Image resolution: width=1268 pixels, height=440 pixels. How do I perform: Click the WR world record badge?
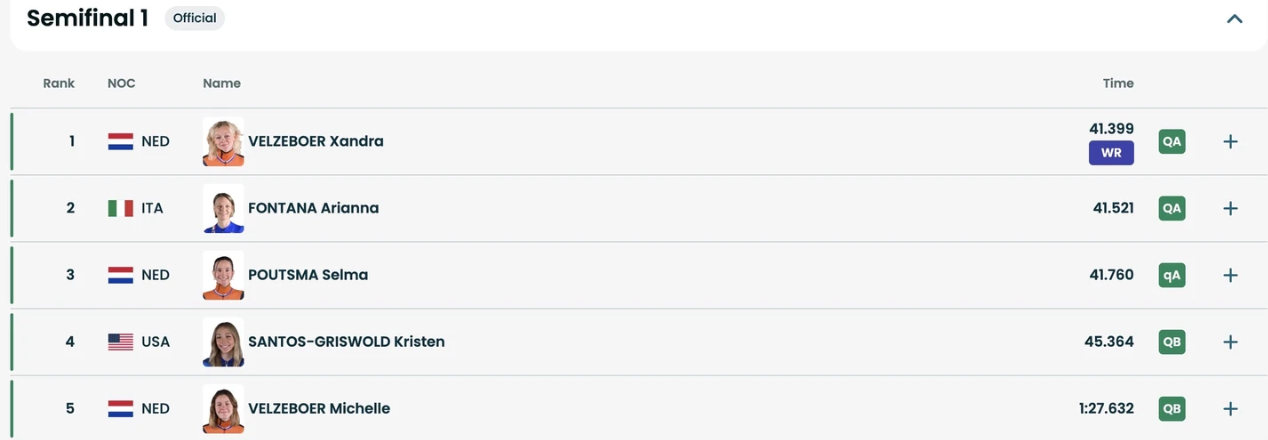point(1111,153)
